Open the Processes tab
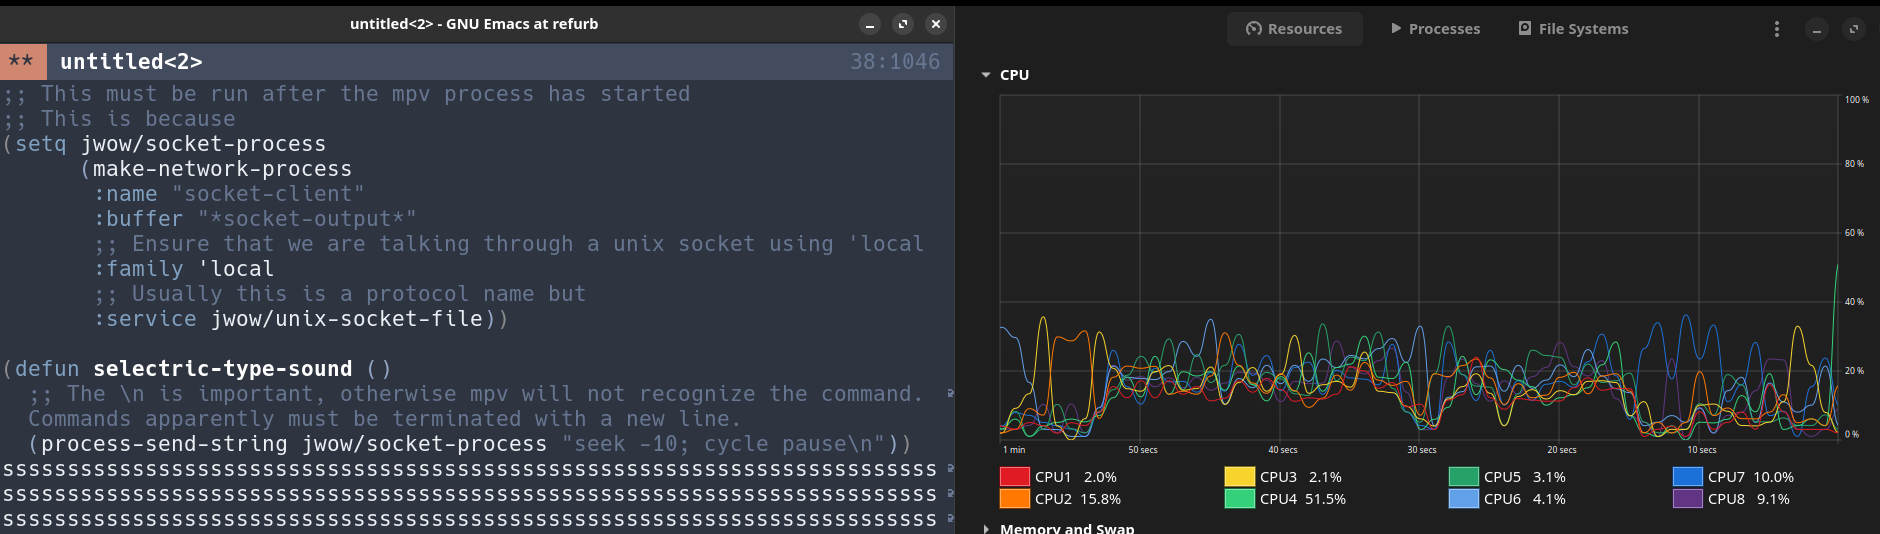The width and height of the screenshot is (1880, 534). [1435, 29]
